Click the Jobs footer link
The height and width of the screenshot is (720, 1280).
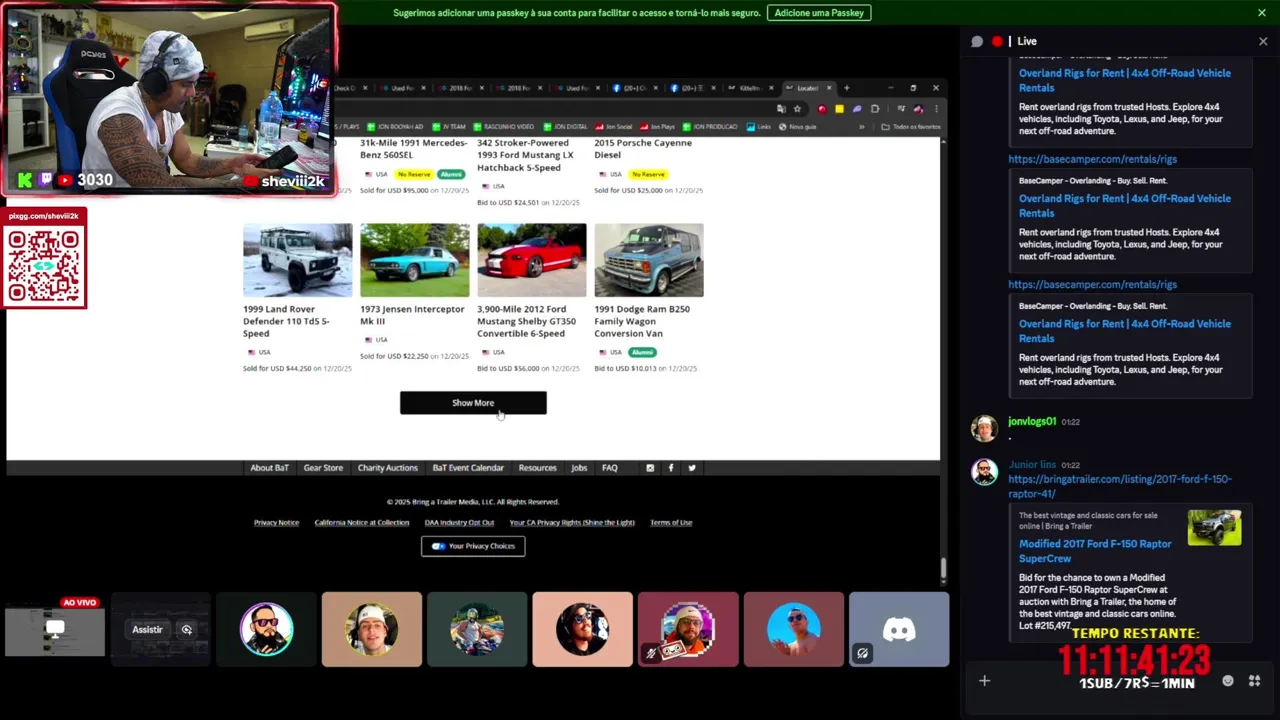click(579, 468)
